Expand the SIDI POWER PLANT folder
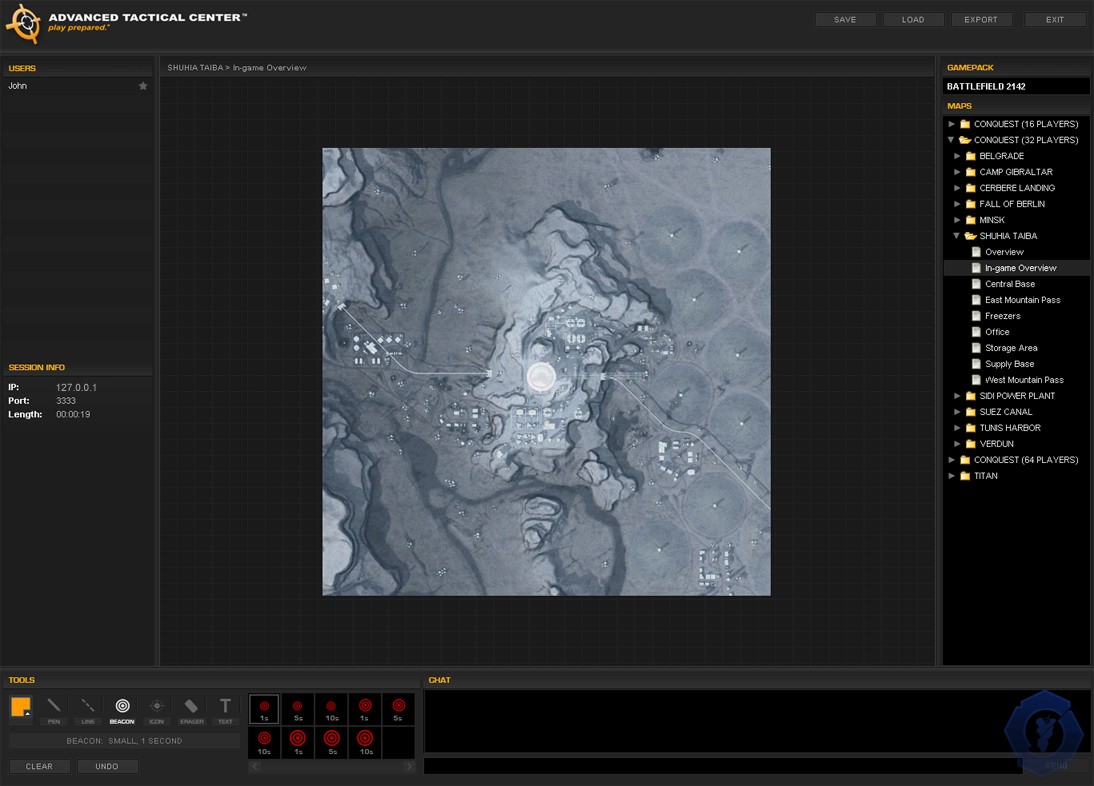 (957, 396)
